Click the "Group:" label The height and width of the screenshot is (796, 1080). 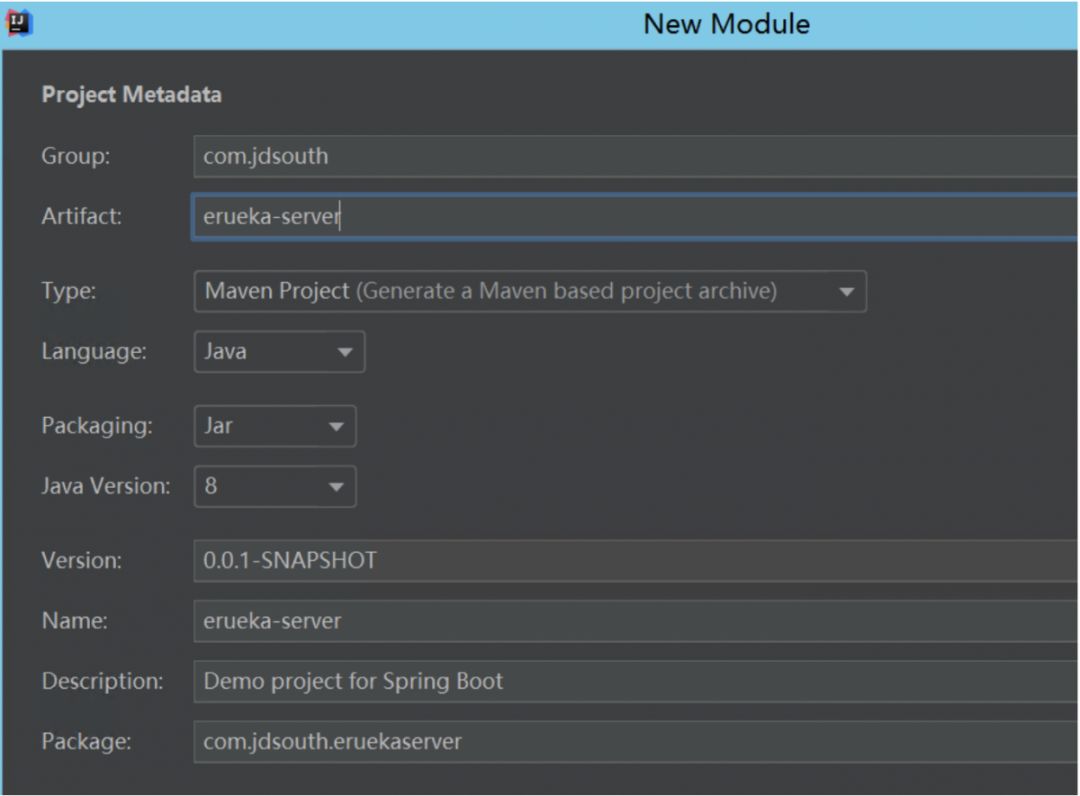[x=74, y=157]
